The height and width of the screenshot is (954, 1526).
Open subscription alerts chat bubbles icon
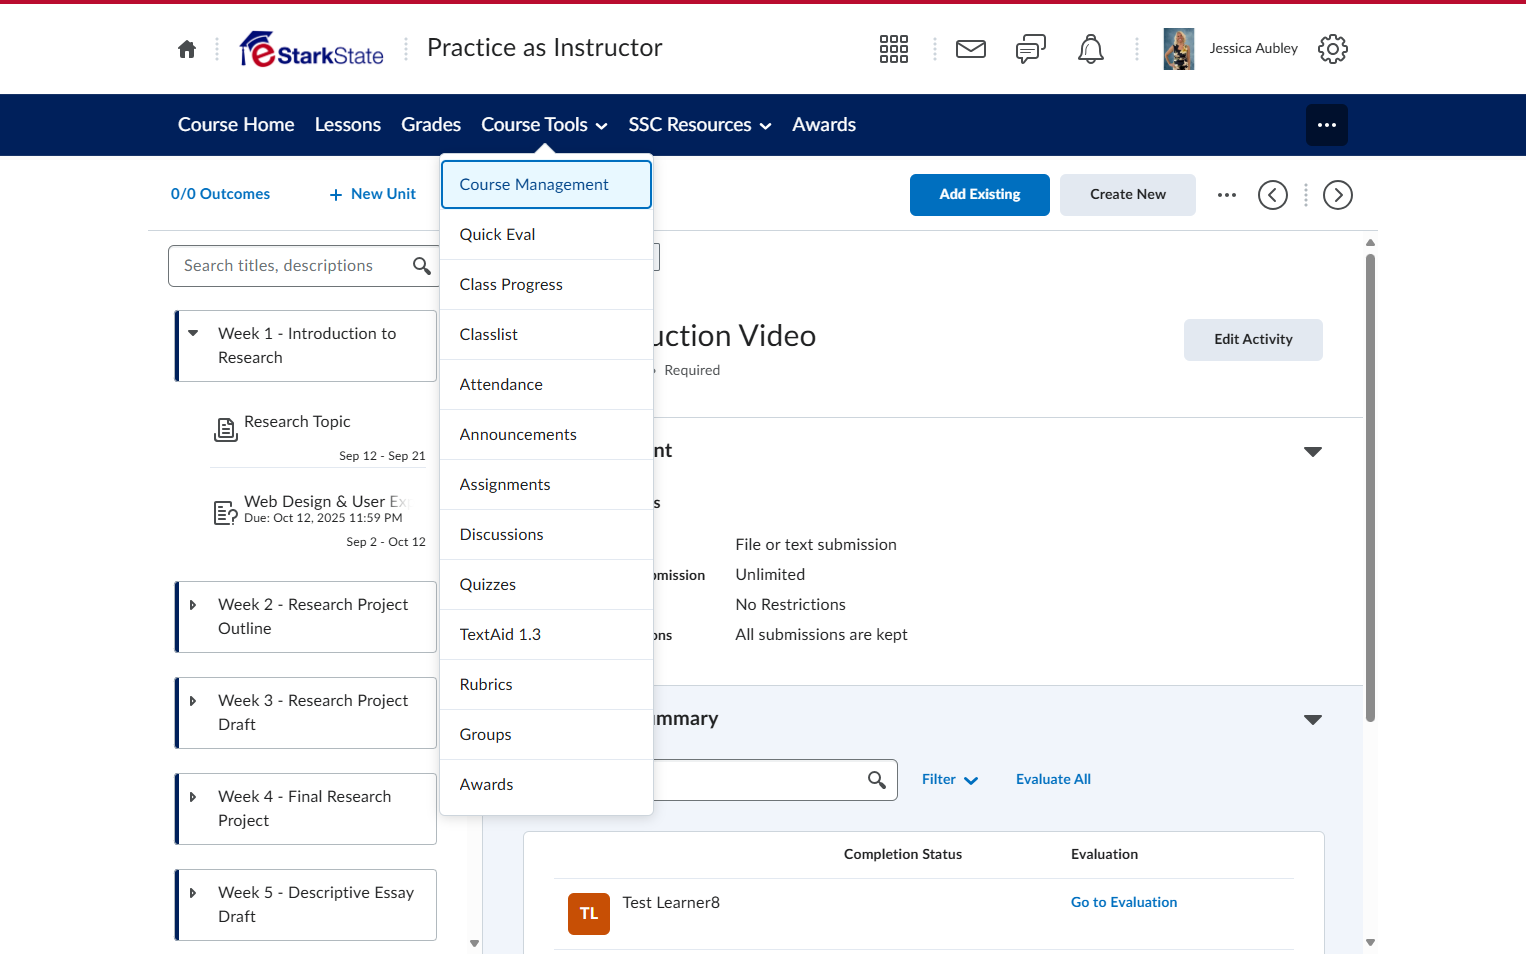click(x=1031, y=49)
